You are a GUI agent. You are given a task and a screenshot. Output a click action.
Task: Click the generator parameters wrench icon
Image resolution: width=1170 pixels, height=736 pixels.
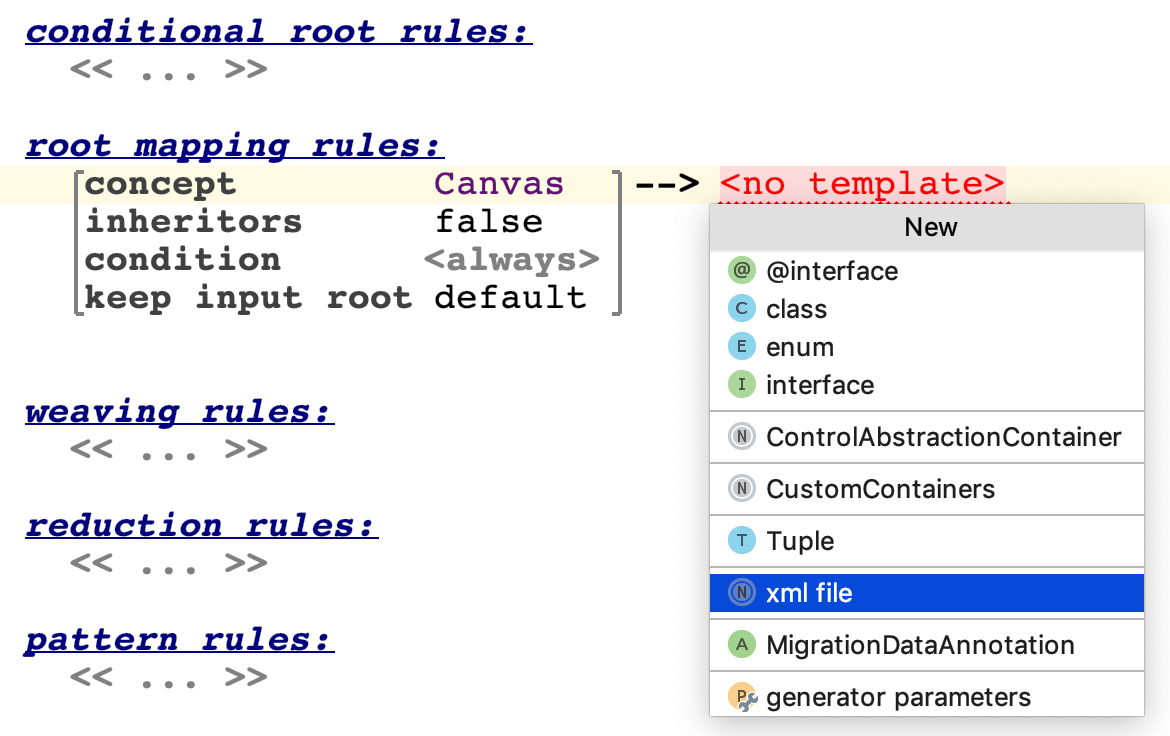click(743, 698)
